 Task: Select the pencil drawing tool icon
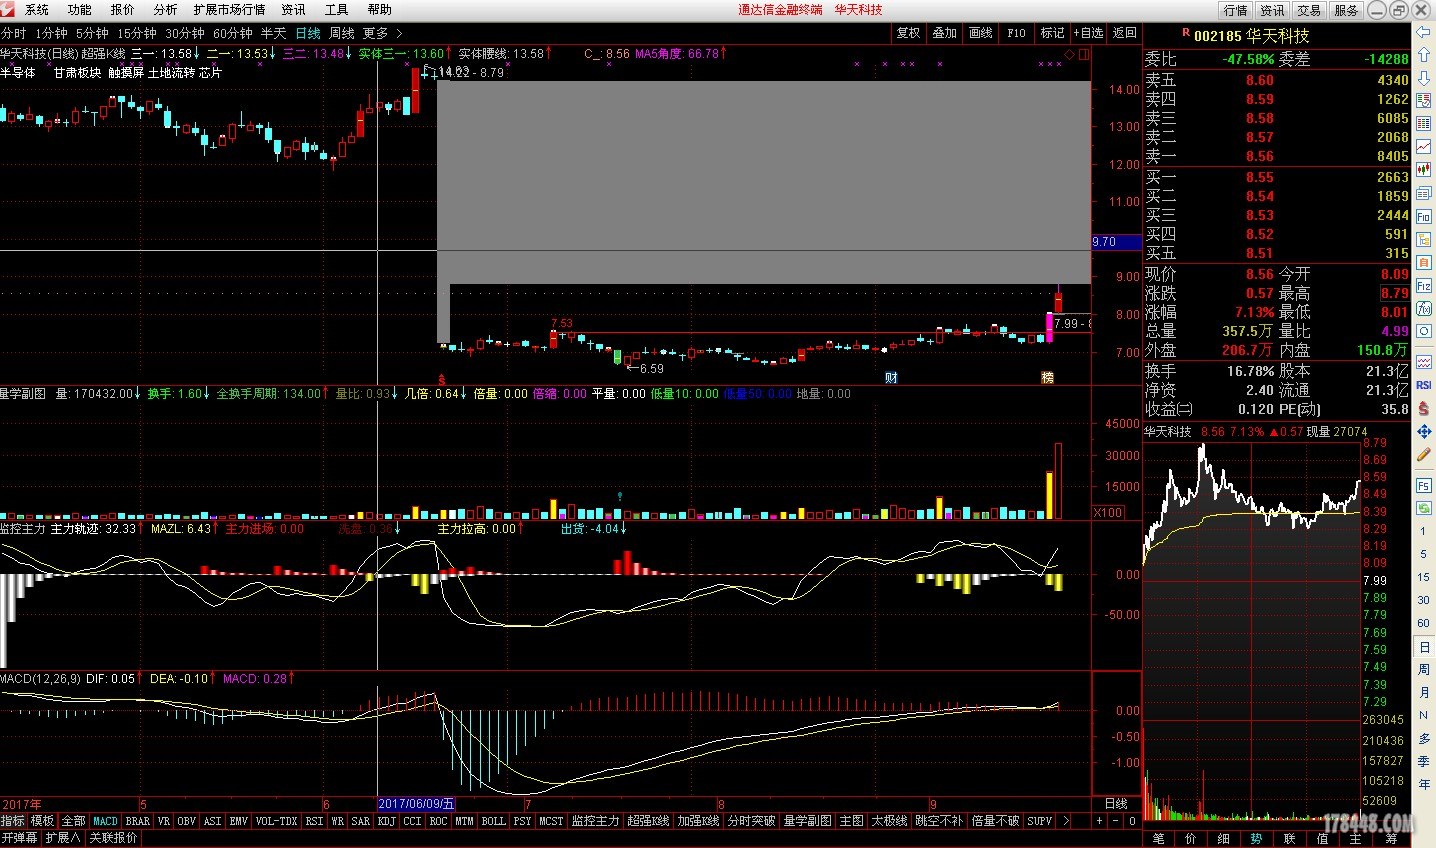1423,455
